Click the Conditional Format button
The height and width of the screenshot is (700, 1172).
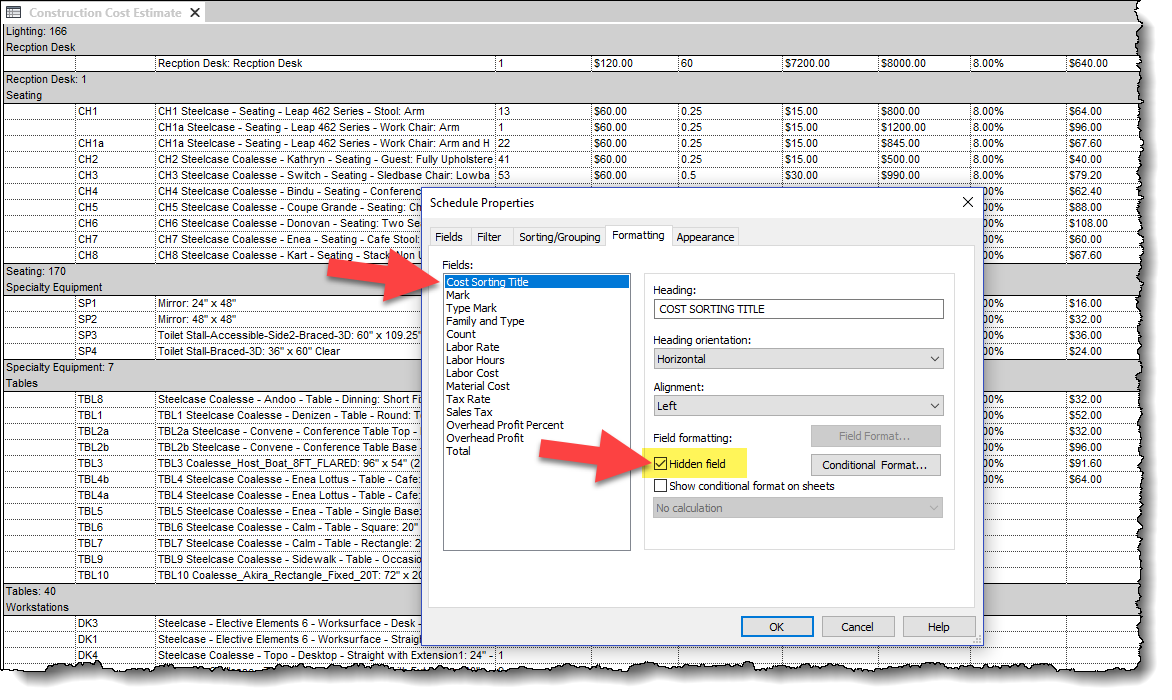tap(876, 464)
